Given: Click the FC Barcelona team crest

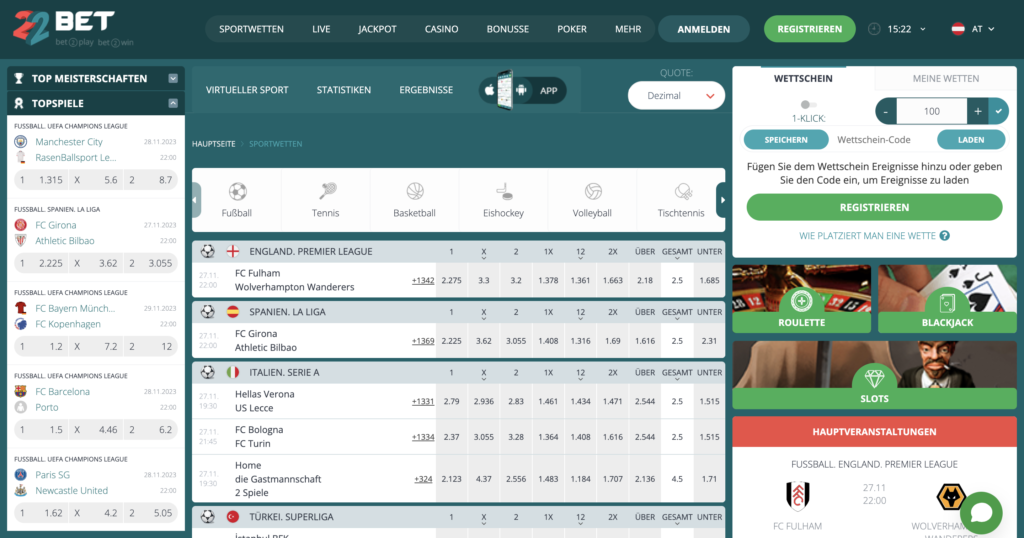Looking at the screenshot, I should [x=21, y=392].
